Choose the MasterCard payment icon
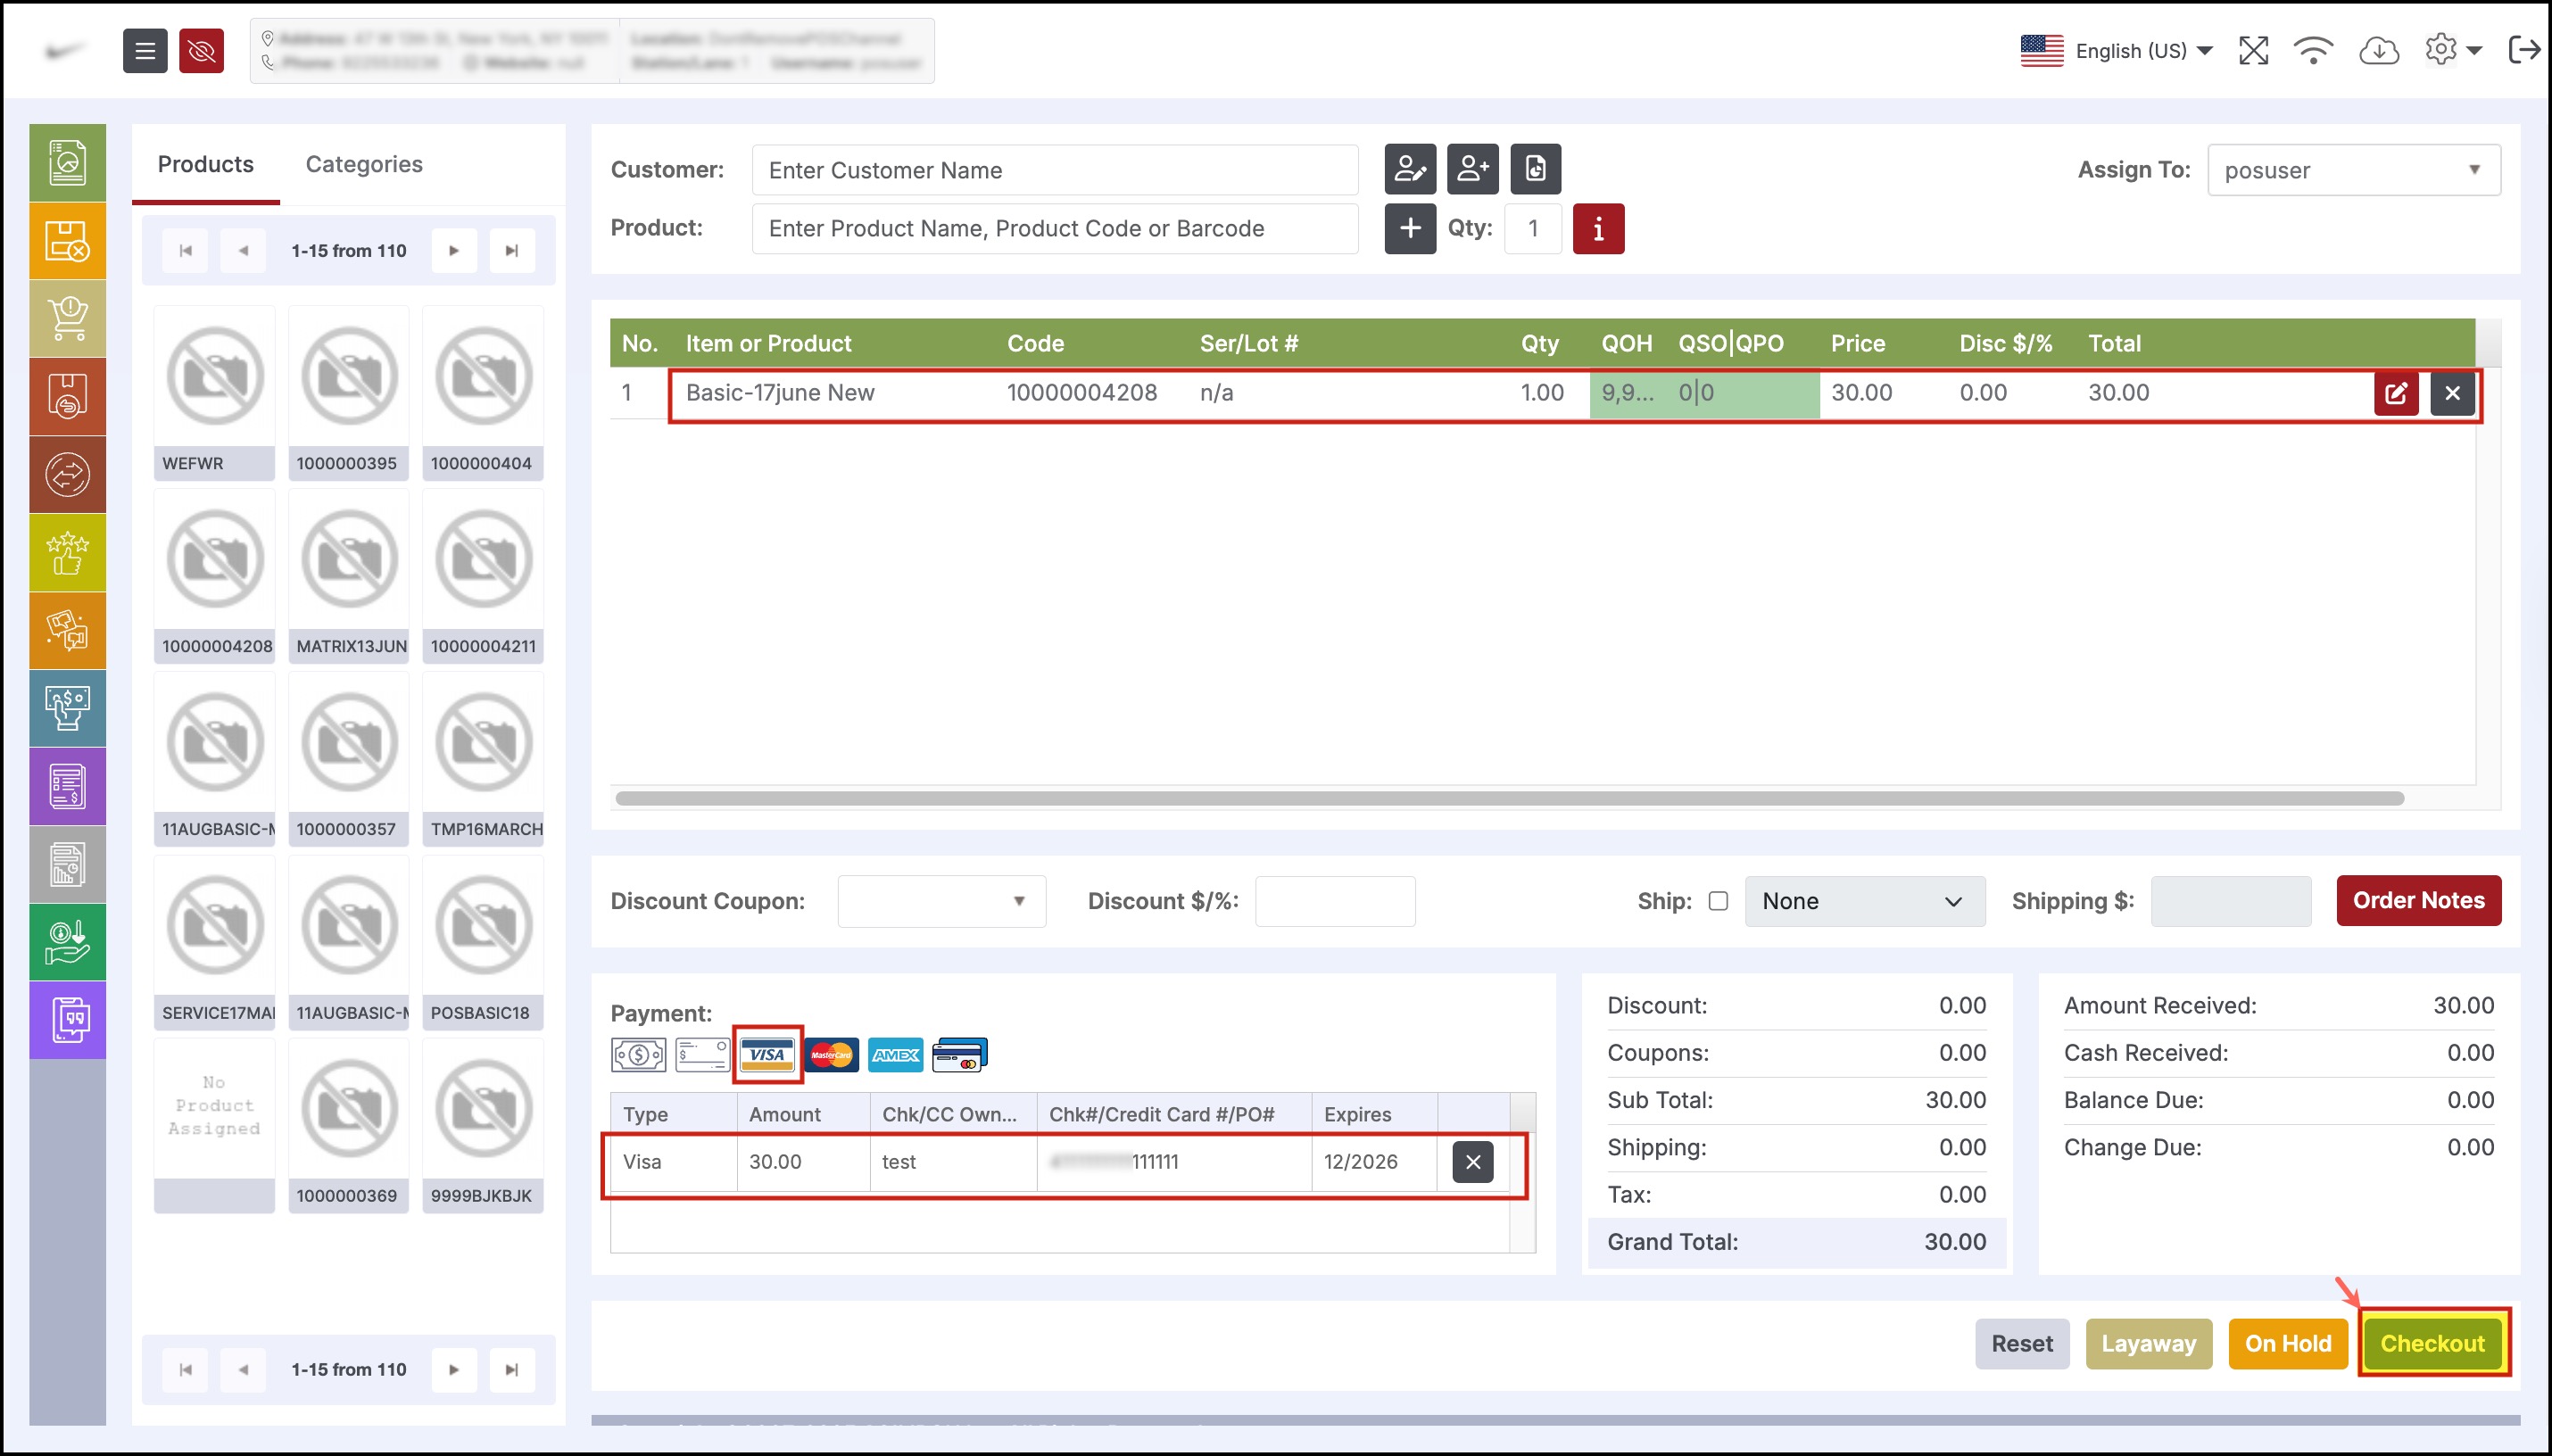Screen dimensions: 2552x1456 831,1054
